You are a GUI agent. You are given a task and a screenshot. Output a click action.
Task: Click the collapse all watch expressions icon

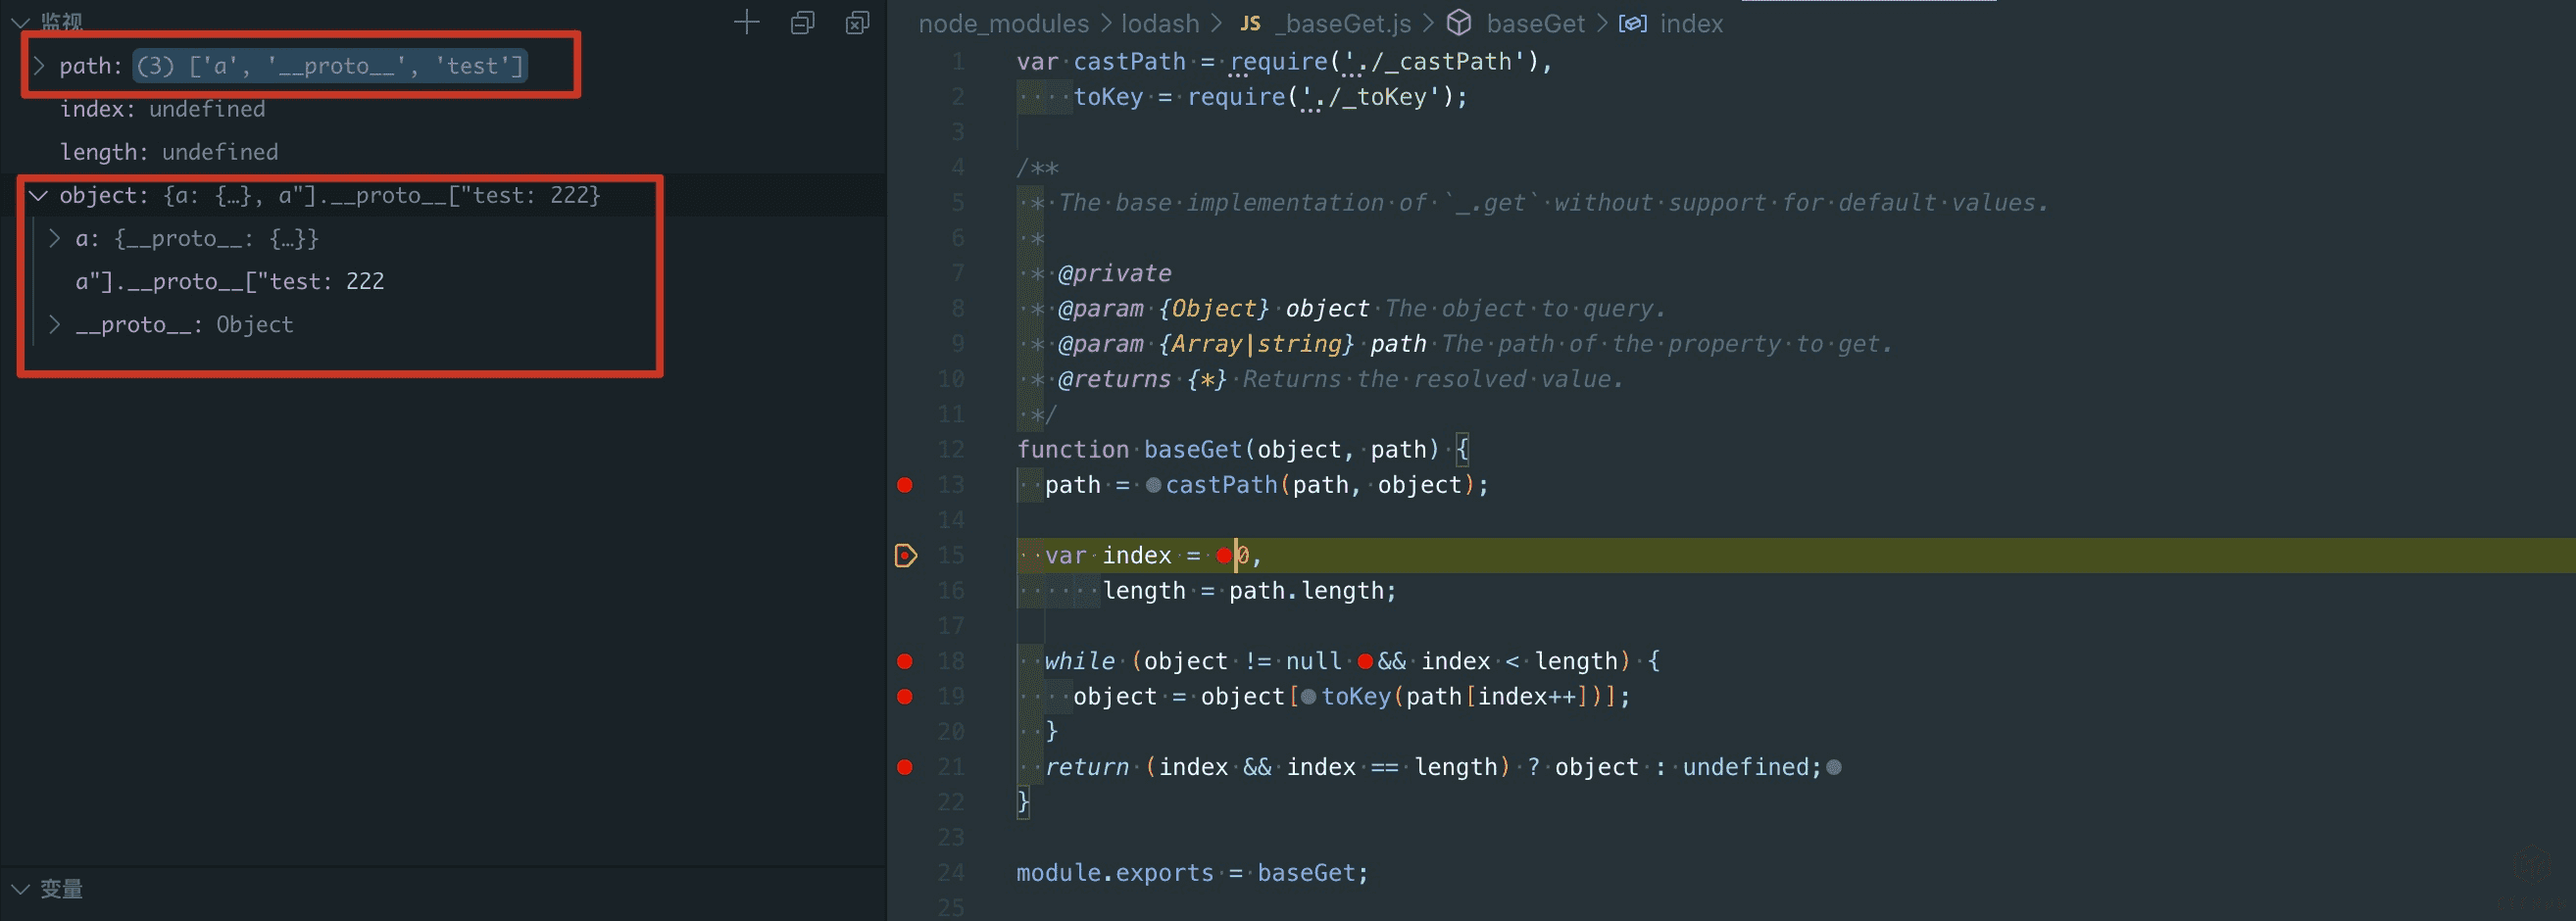click(x=802, y=22)
